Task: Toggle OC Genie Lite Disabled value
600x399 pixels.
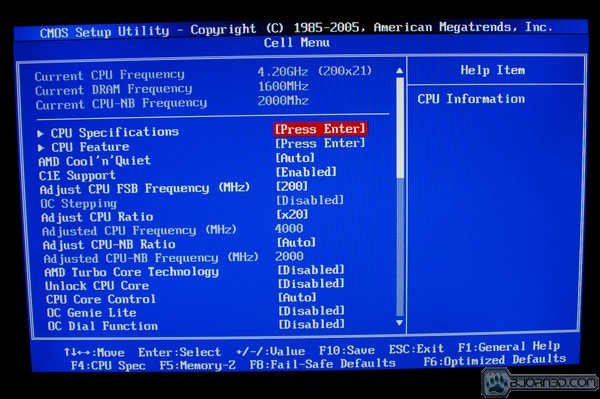Action: coord(311,311)
